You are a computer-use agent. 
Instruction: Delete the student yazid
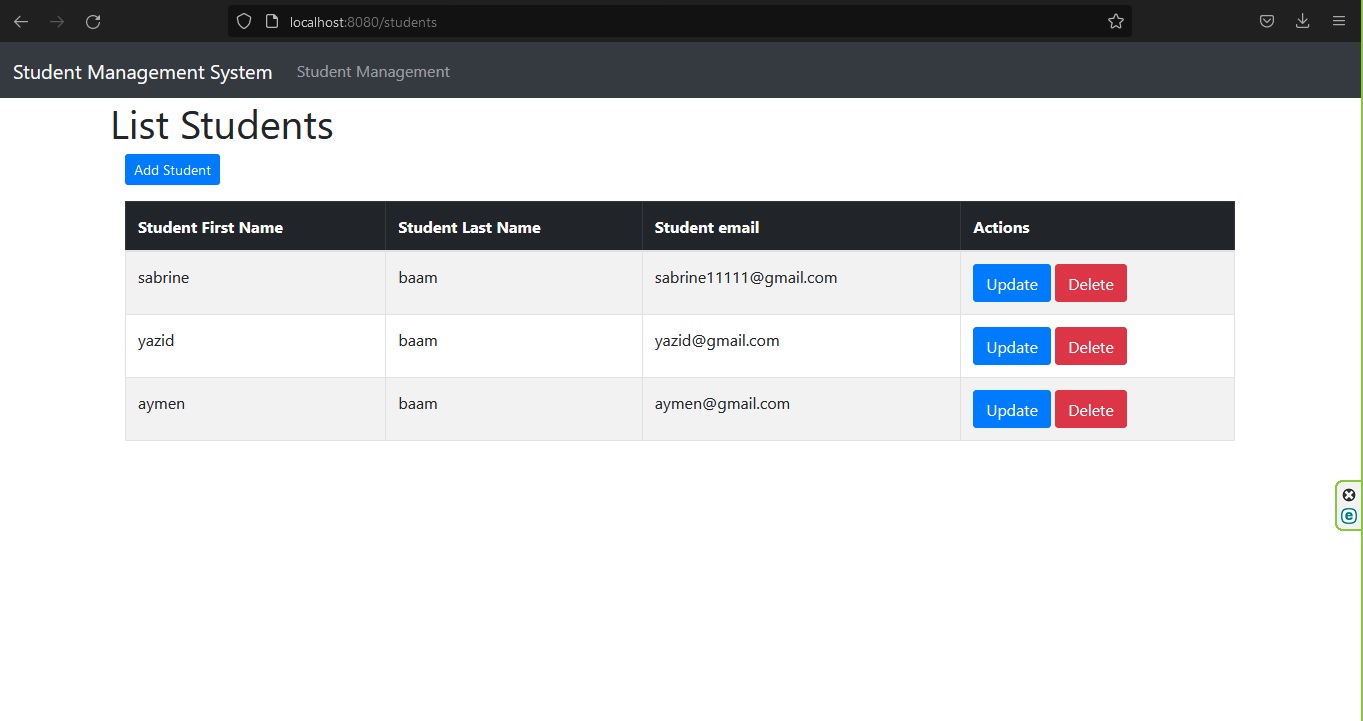click(x=1090, y=347)
